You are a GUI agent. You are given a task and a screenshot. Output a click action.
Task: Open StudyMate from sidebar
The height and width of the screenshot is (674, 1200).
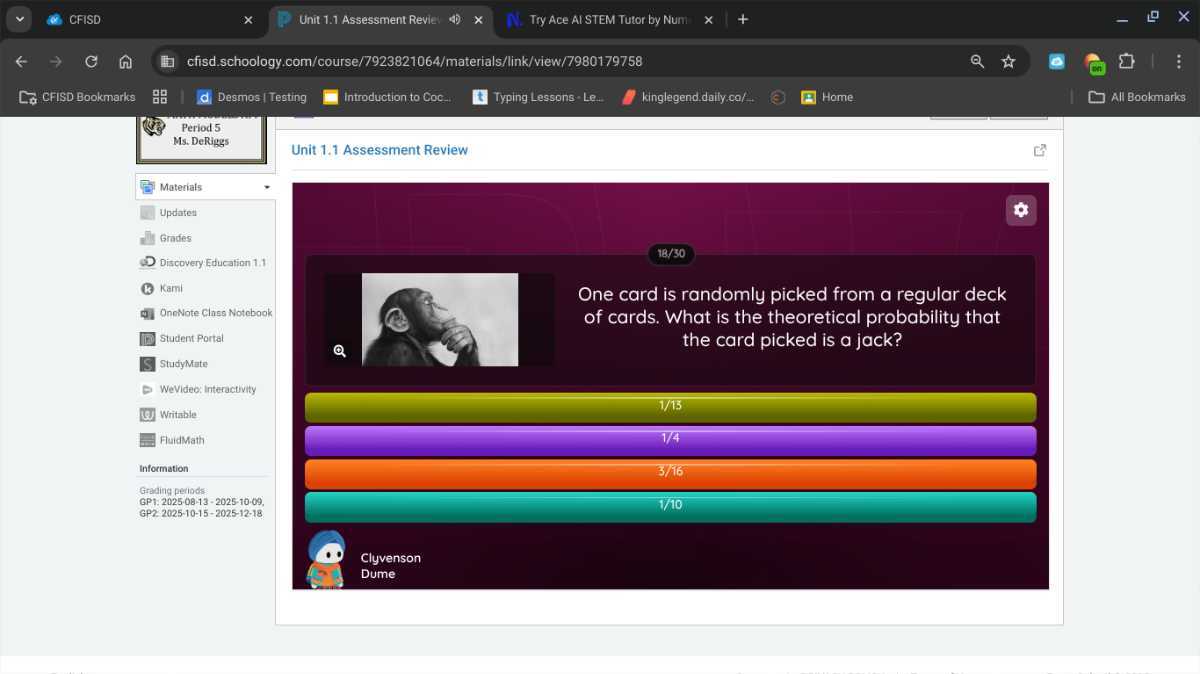pyautogui.click(x=183, y=364)
